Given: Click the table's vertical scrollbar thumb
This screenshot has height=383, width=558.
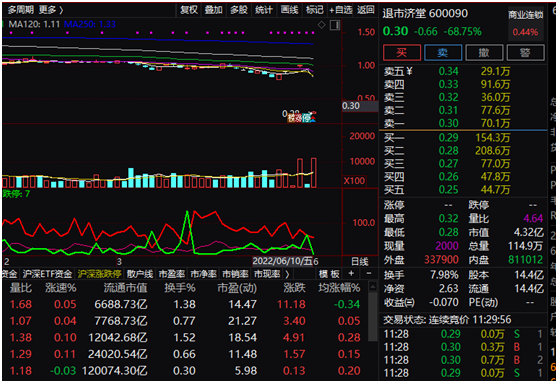Looking at the screenshot, I should click(373, 316).
